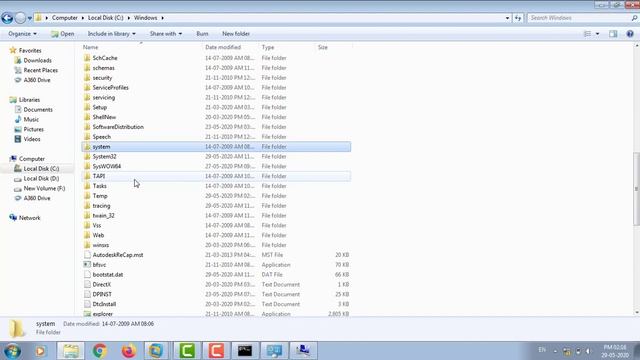Open the view options dropdown arrow

[597, 34]
